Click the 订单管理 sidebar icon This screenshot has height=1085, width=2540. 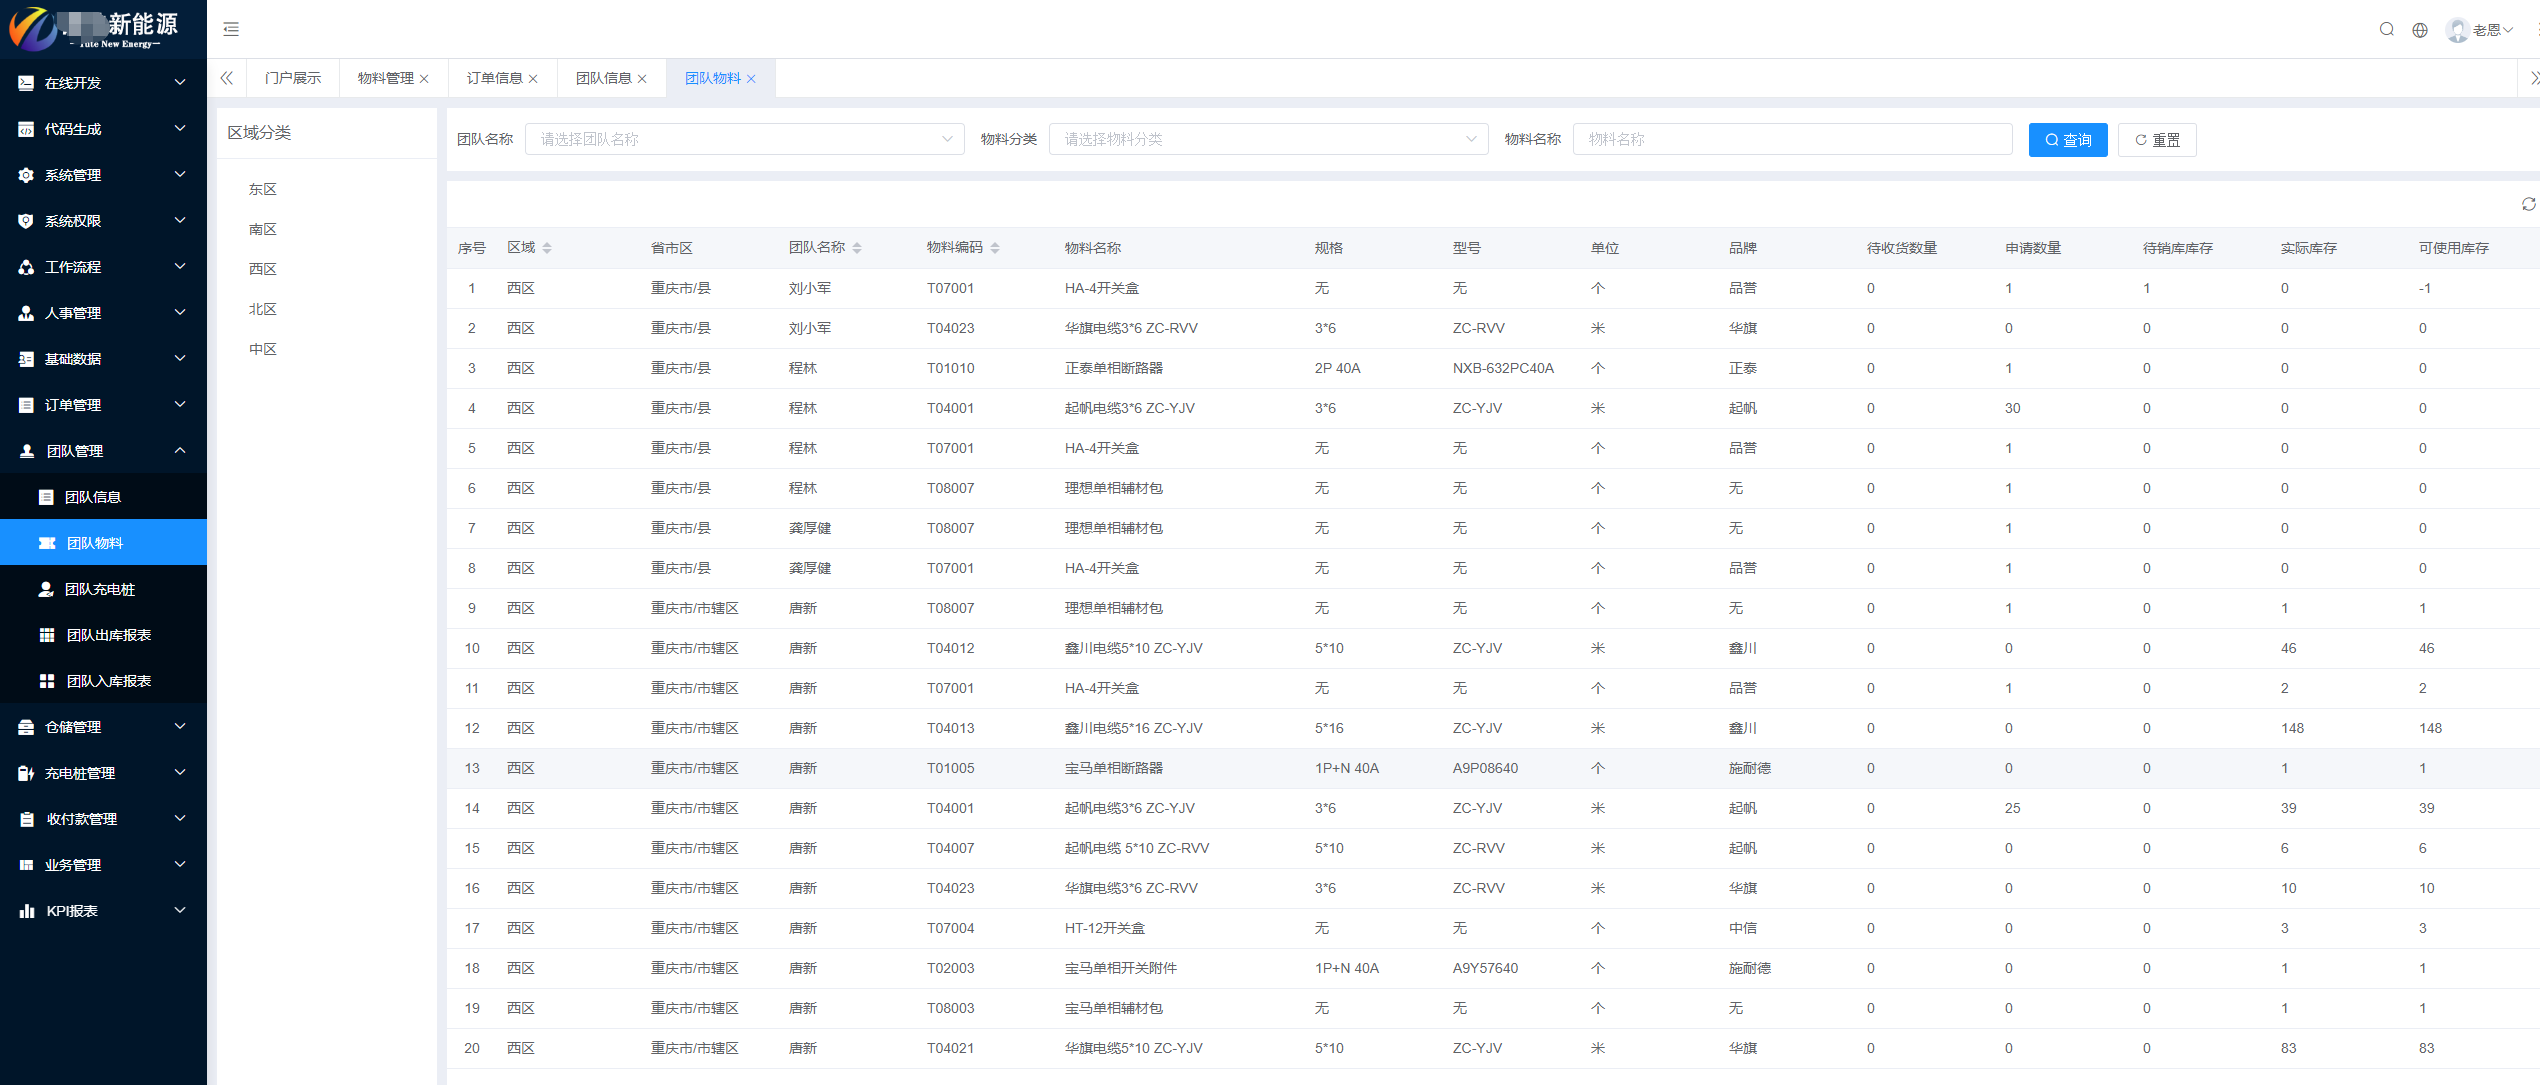pyautogui.click(x=26, y=405)
